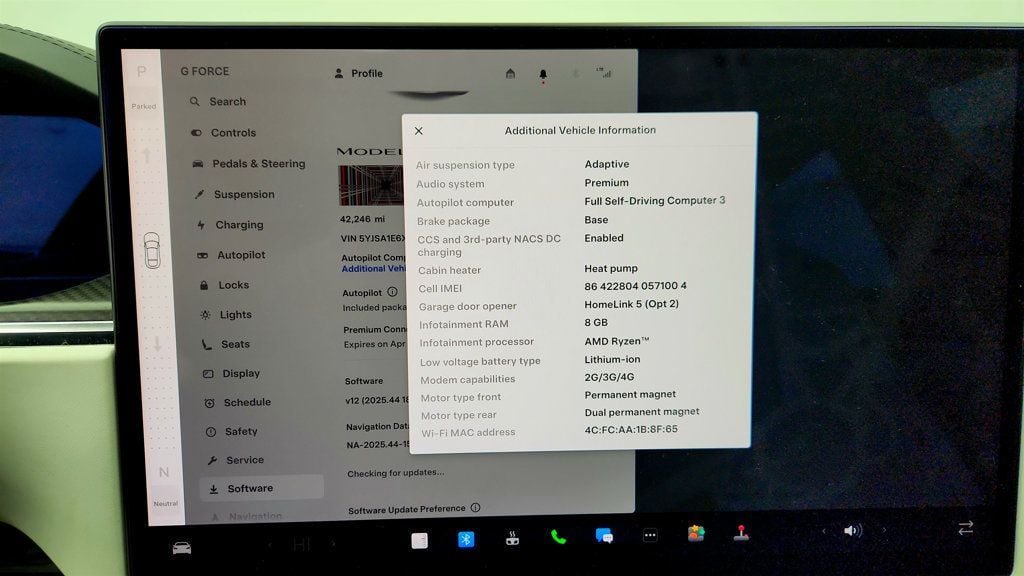Image resolution: width=1024 pixels, height=576 pixels.
Task: Select Pedals & Steering in sidebar
Action: (258, 164)
